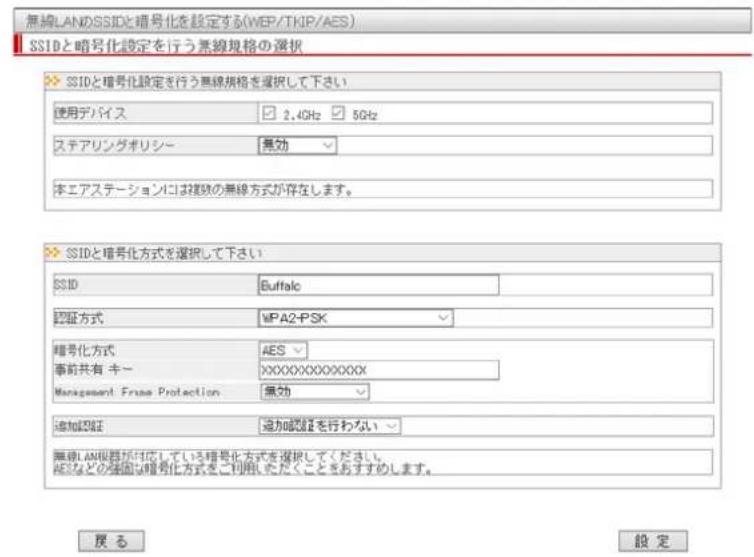754x557 pixels.
Task: Open the 追加認証を行わない dropdown
Action: (x=329, y=426)
